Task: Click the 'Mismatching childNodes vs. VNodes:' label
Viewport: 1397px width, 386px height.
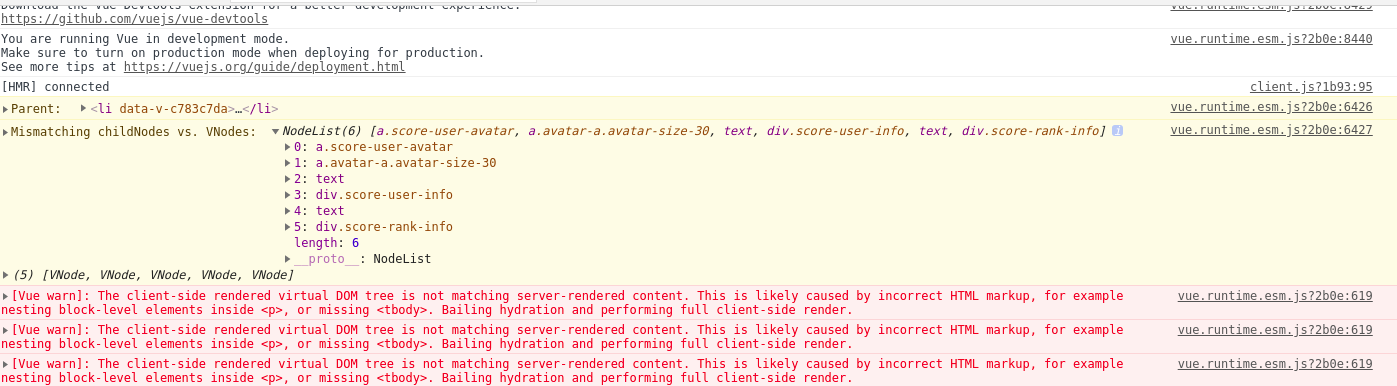Action: (134, 132)
